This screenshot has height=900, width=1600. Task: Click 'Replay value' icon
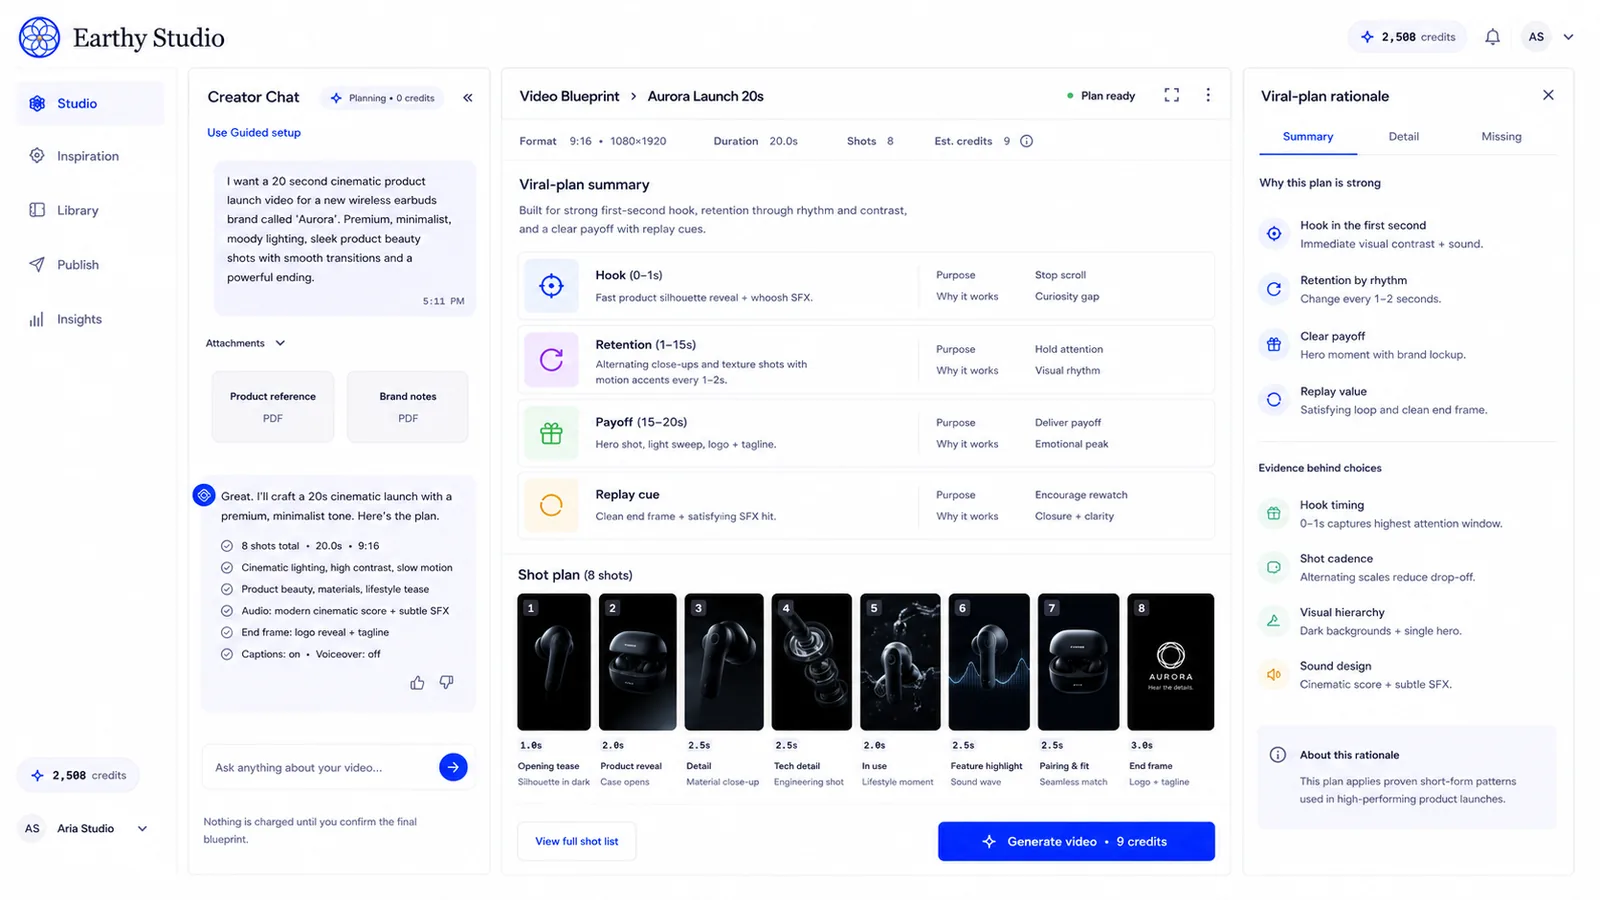click(x=1274, y=400)
